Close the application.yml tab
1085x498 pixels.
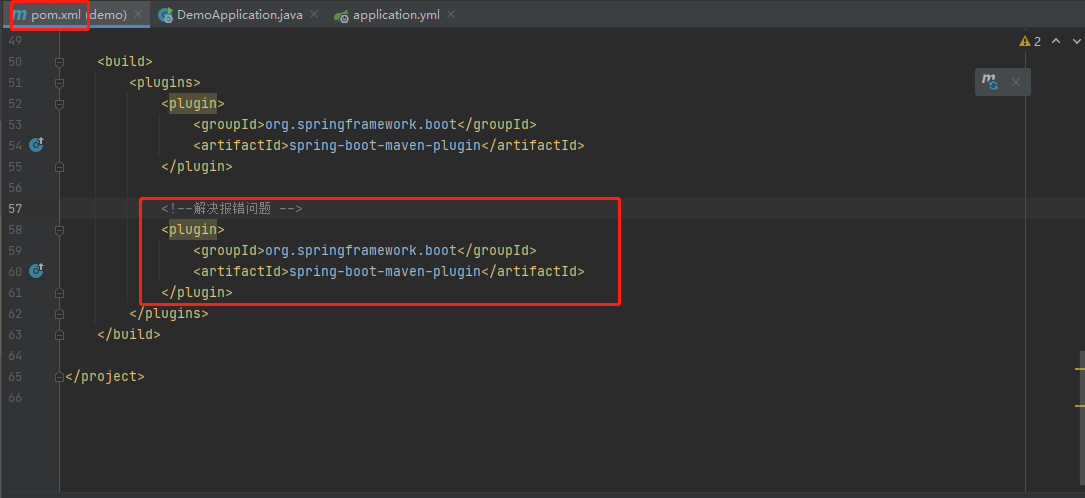point(451,14)
